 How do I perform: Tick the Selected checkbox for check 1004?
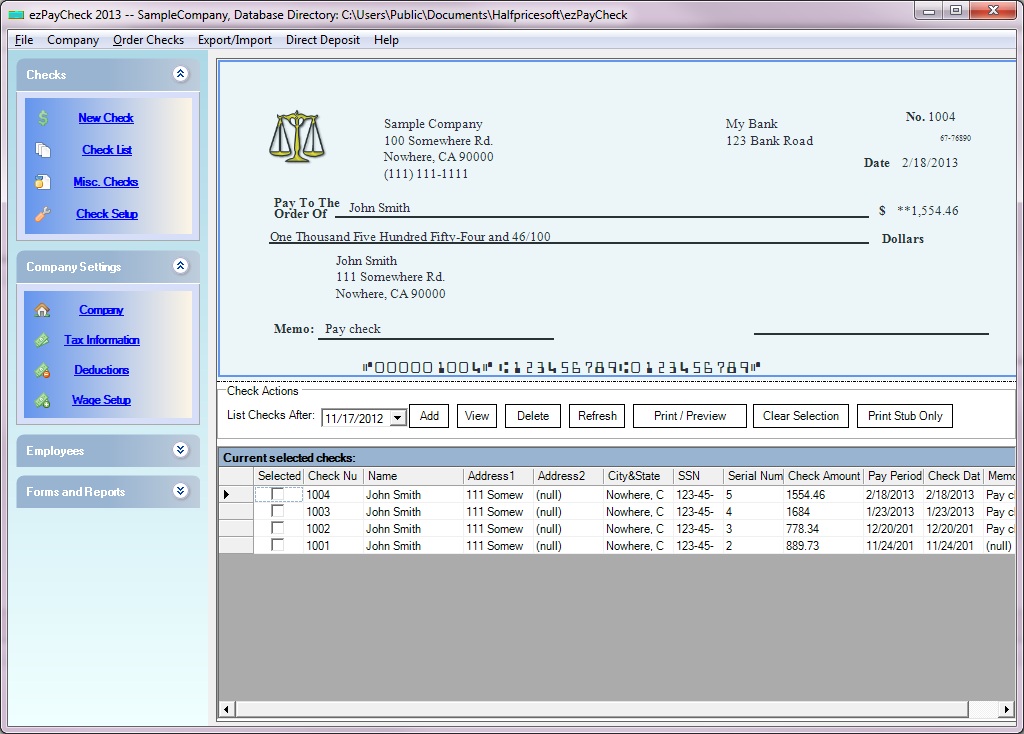point(278,494)
